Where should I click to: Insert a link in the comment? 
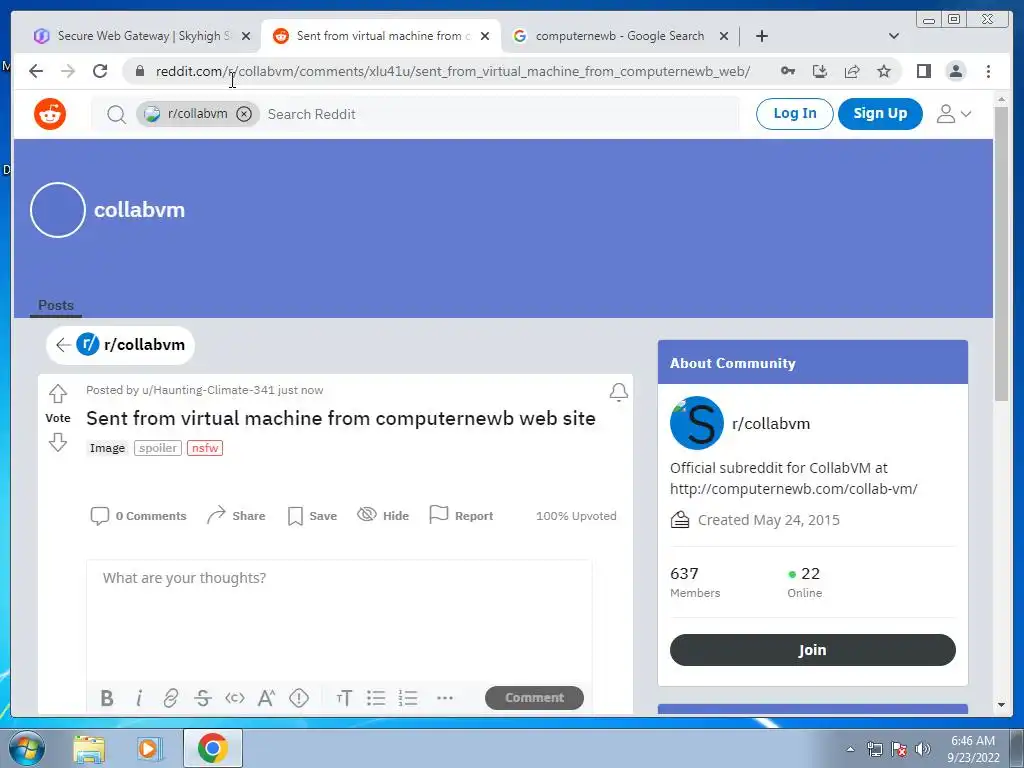tap(170, 698)
